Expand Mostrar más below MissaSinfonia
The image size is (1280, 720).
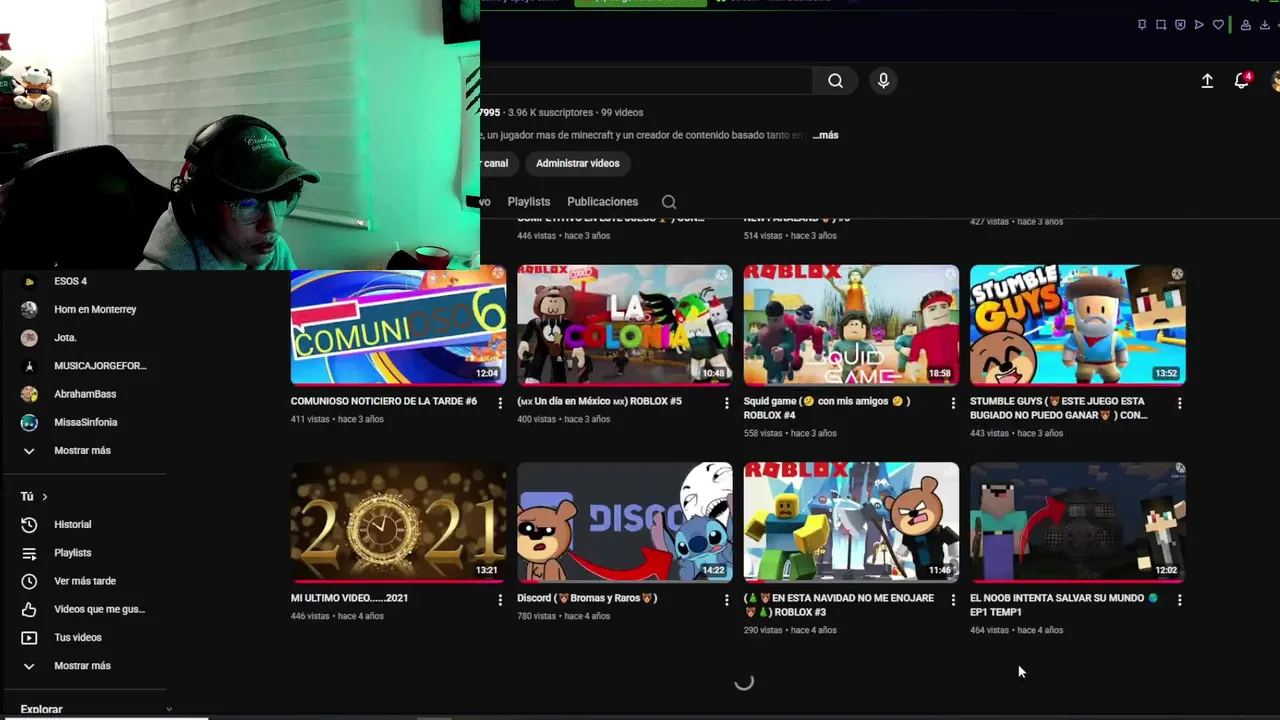pos(82,451)
